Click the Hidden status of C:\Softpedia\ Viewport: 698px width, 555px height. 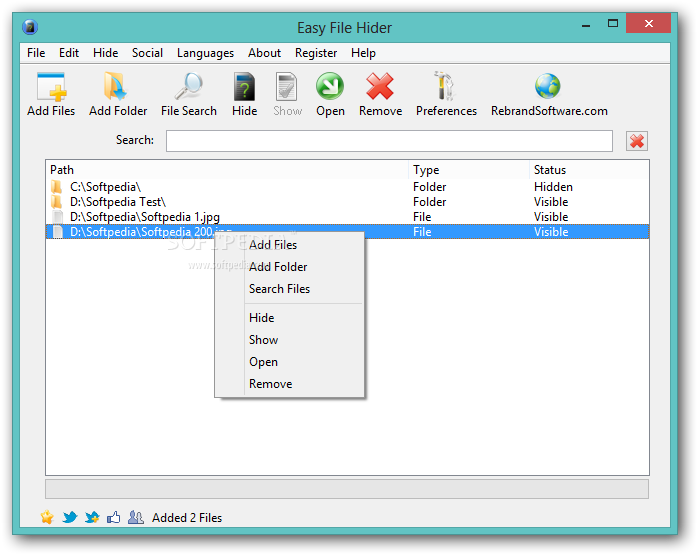[553, 187]
